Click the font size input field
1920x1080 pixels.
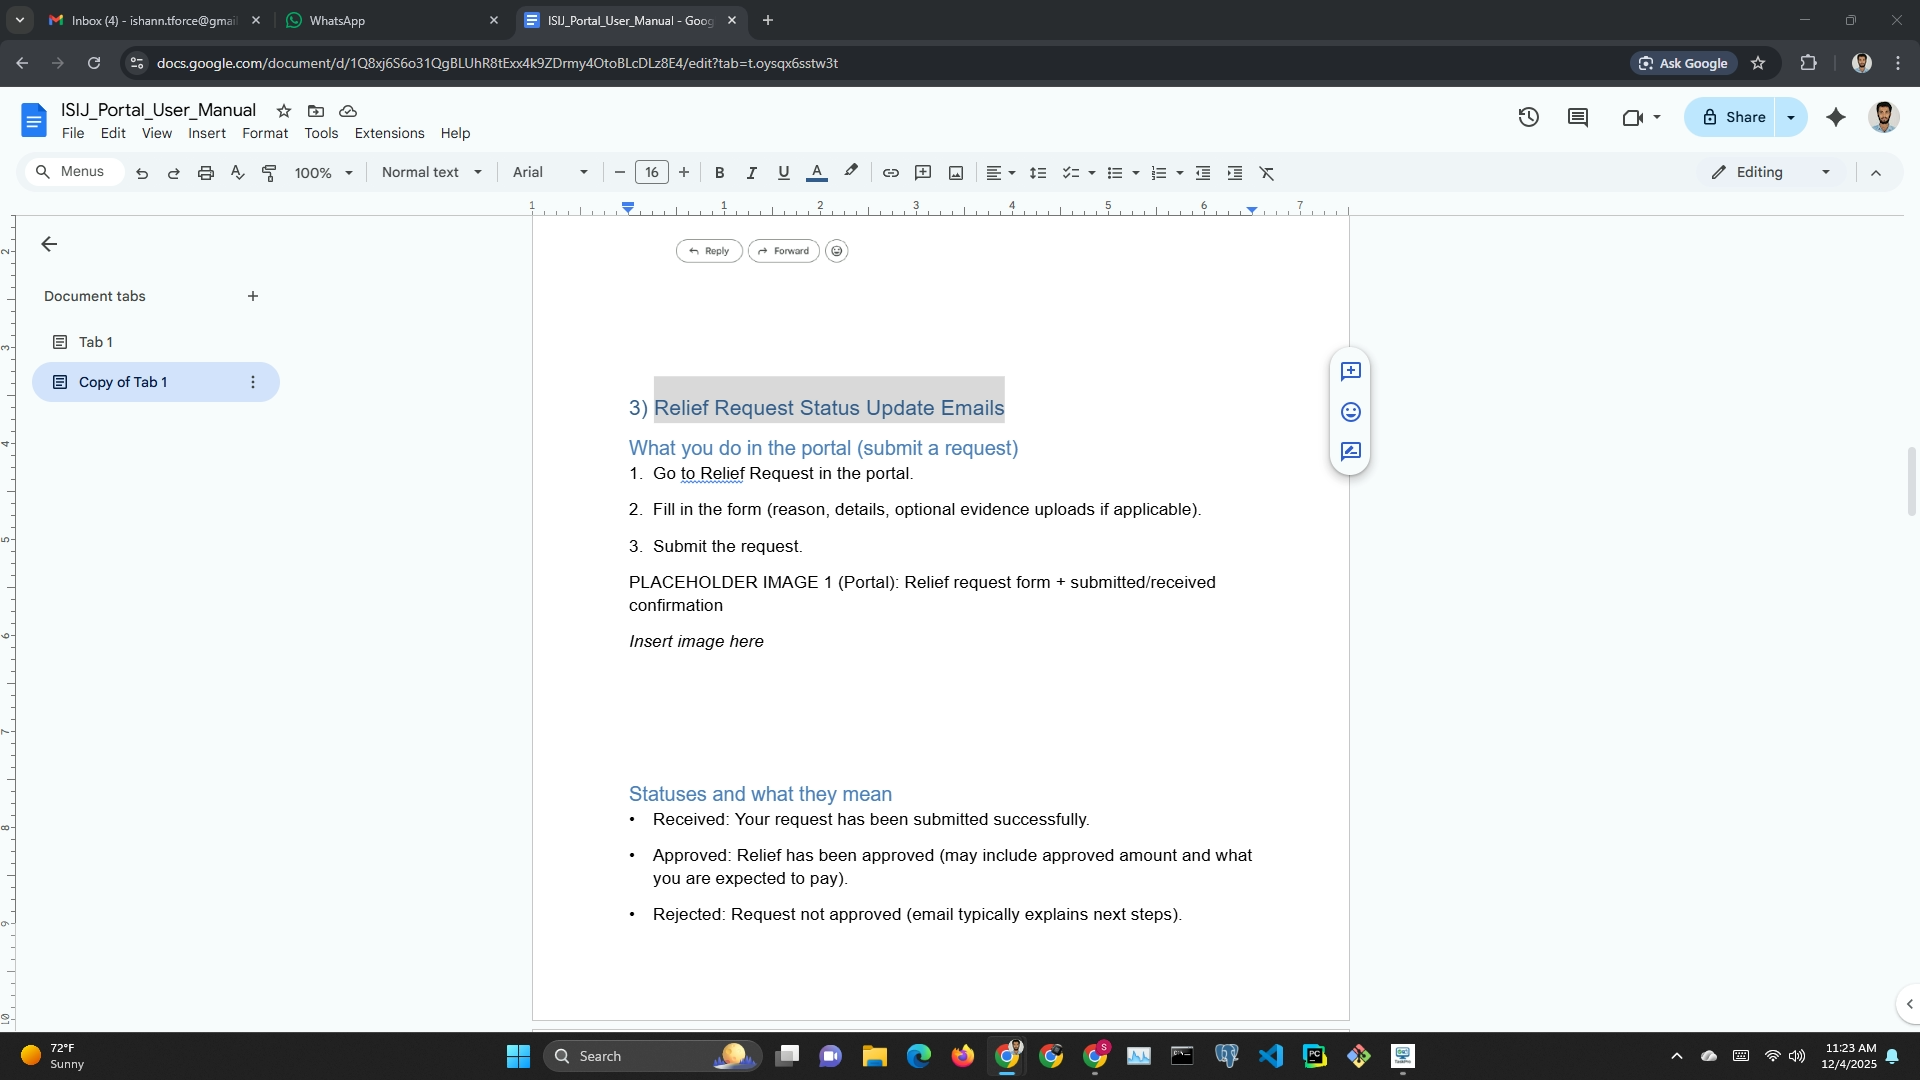click(x=651, y=173)
